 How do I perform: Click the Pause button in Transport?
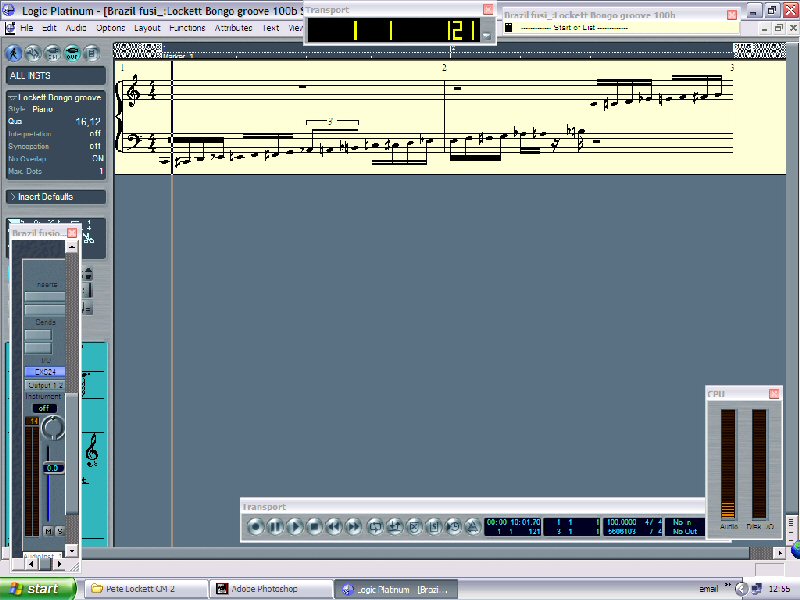tap(275, 525)
